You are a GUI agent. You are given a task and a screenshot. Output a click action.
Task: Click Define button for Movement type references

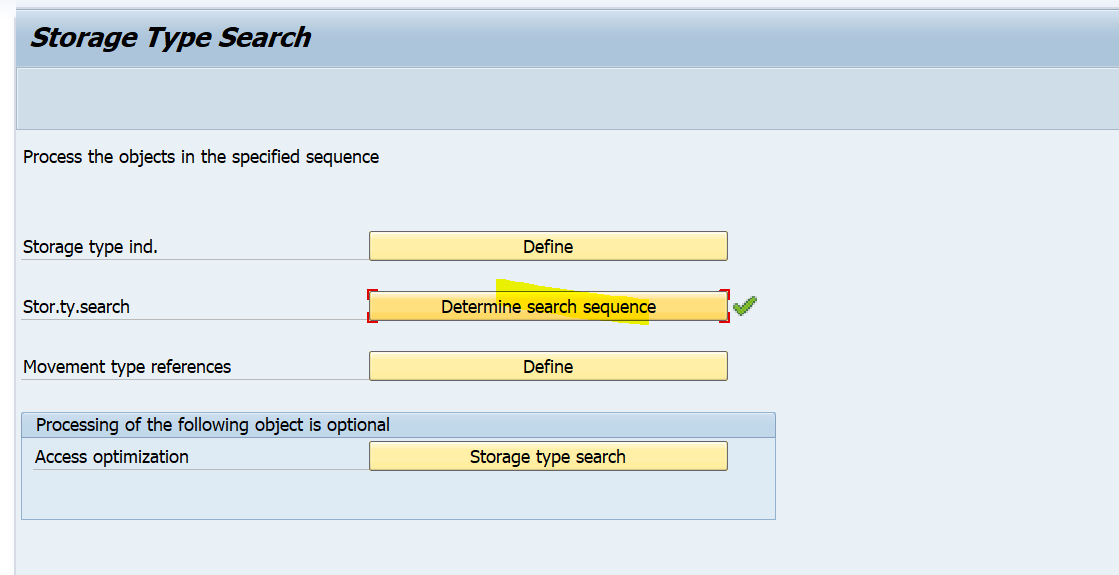click(x=548, y=366)
